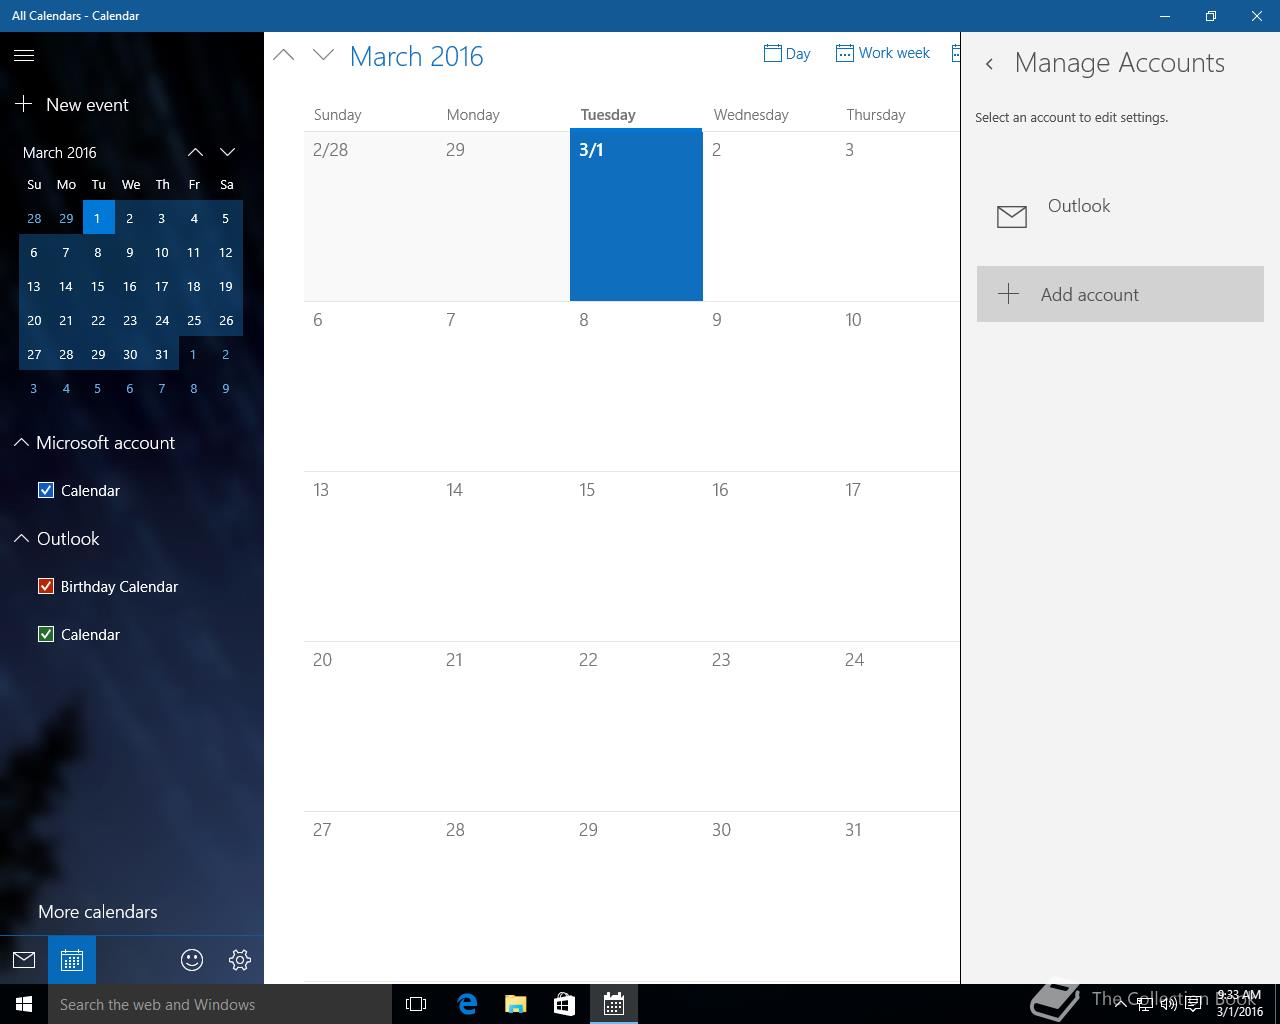The image size is (1280, 1024).
Task: Uncheck Microsoft account Calendar checkbox
Action: [x=46, y=490]
